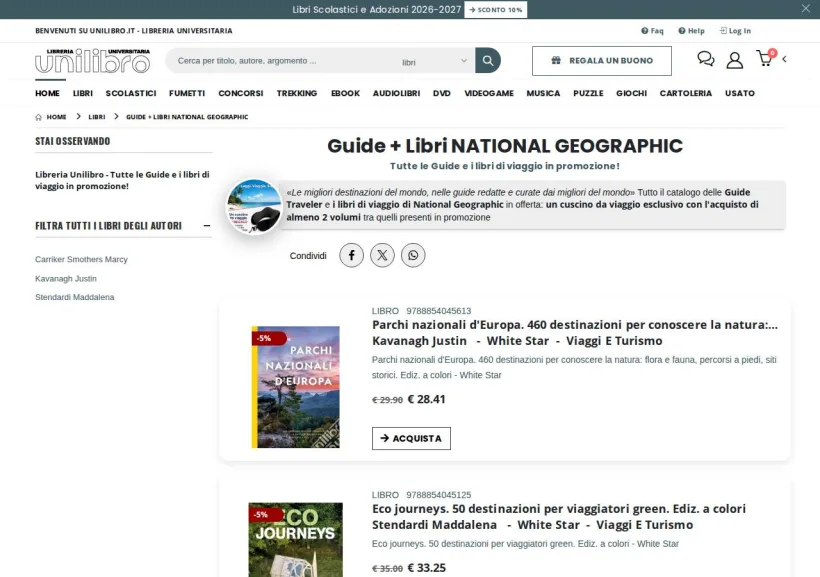820x577 pixels.
Task: Click the SCONTO 10% banner button
Action: point(495,9)
